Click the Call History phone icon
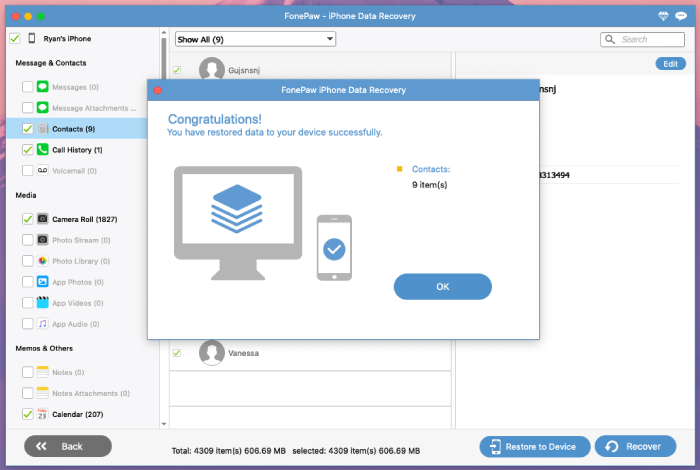700x470 pixels. pyautogui.click(x=42, y=150)
